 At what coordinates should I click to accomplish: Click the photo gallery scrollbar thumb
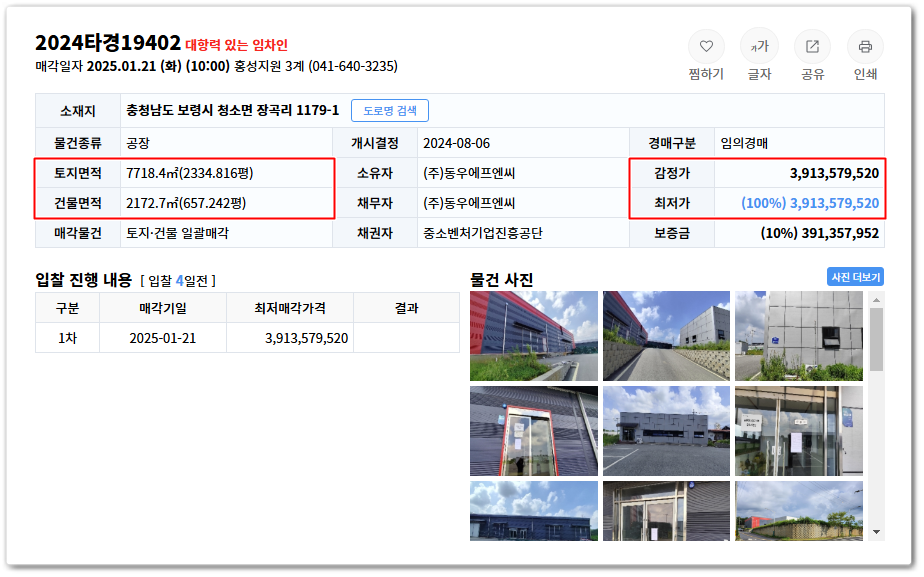point(876,339)
